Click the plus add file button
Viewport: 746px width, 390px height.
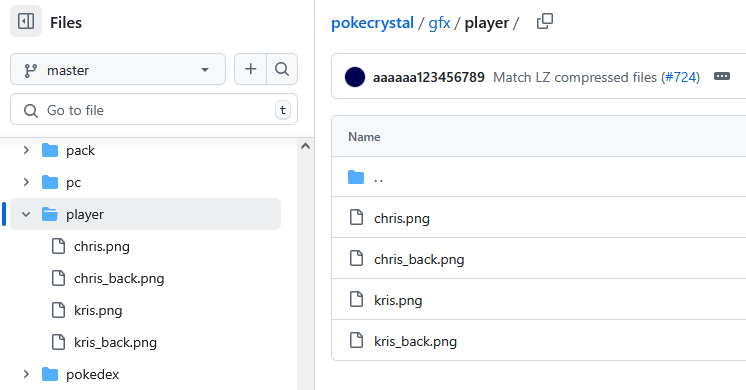pos(250,69)
